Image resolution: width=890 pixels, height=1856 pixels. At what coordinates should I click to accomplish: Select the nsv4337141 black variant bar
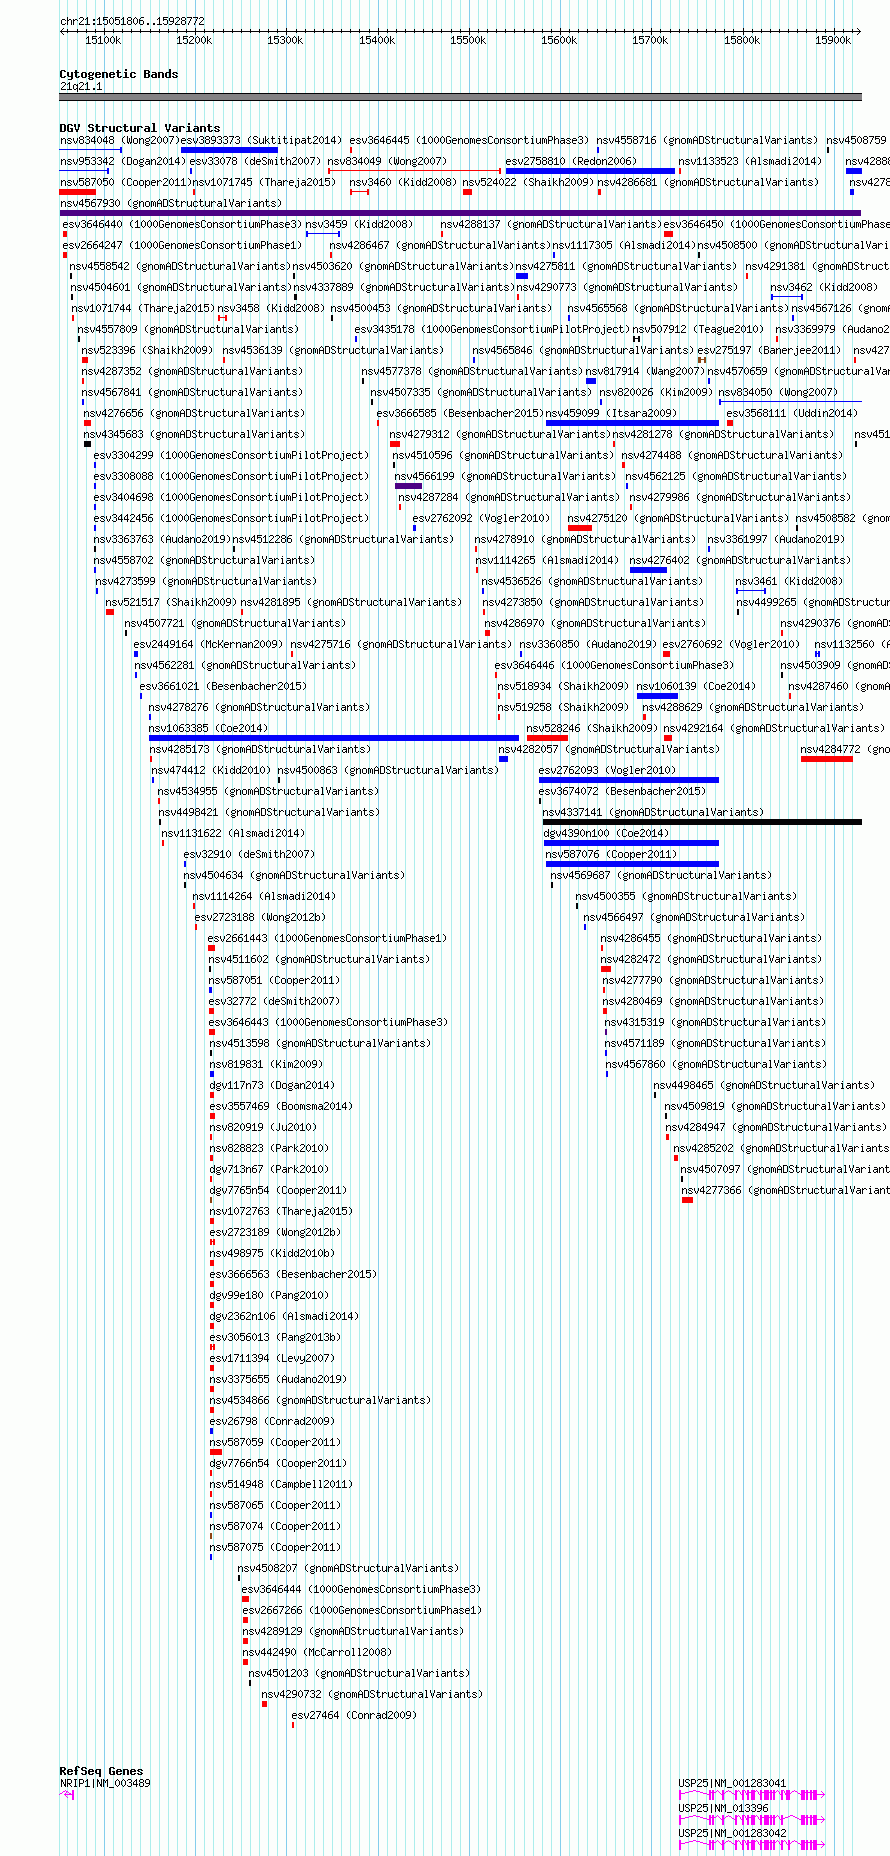[x=702, y=822]
